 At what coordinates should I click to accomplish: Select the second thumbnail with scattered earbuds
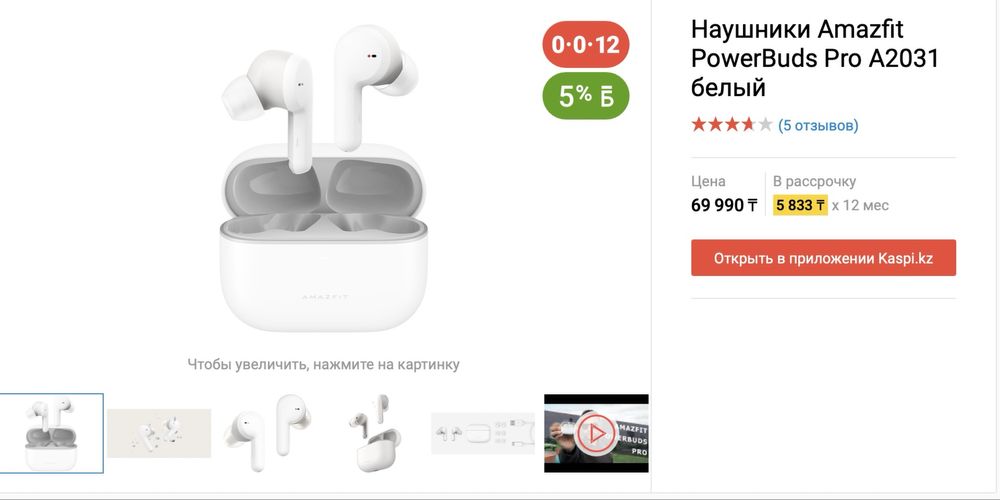[159, 434]
